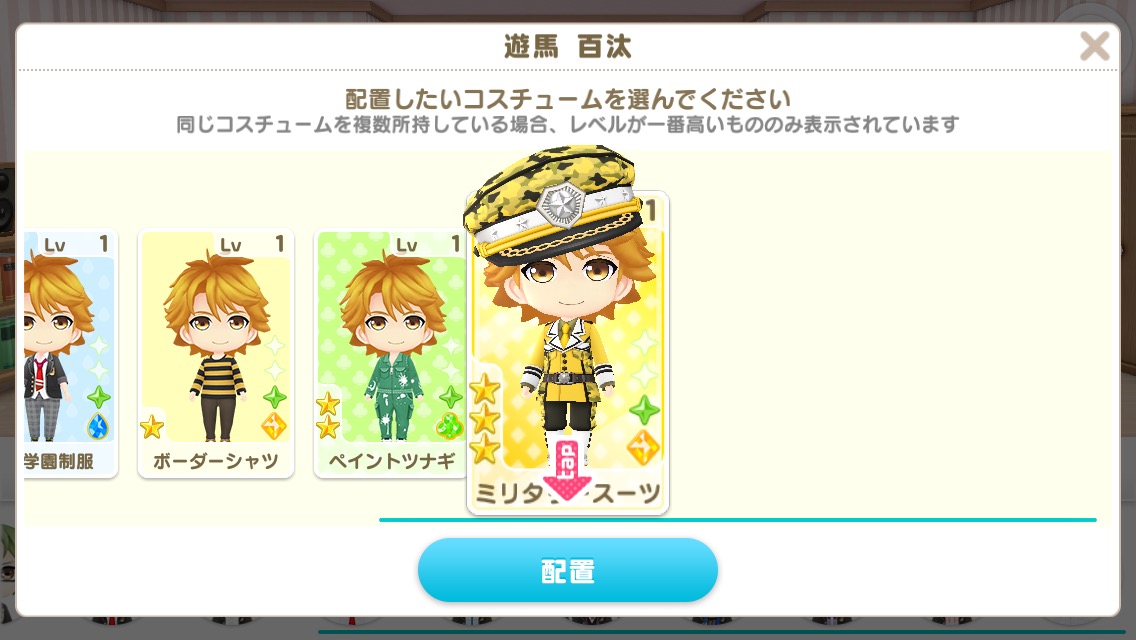The image size is (1136, 640).
Task: Click the three gold stars on ミリタリースーツ
Action: point(485,420)
